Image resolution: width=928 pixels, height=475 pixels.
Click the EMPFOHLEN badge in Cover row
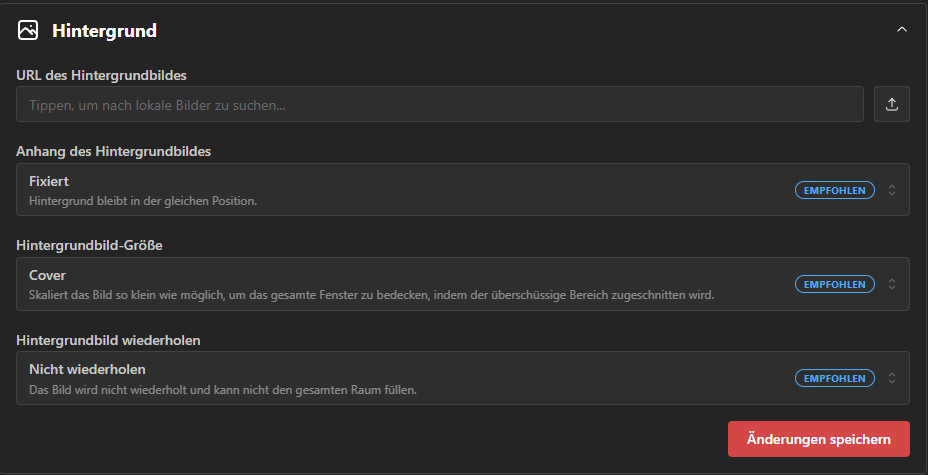coord(835,284)
